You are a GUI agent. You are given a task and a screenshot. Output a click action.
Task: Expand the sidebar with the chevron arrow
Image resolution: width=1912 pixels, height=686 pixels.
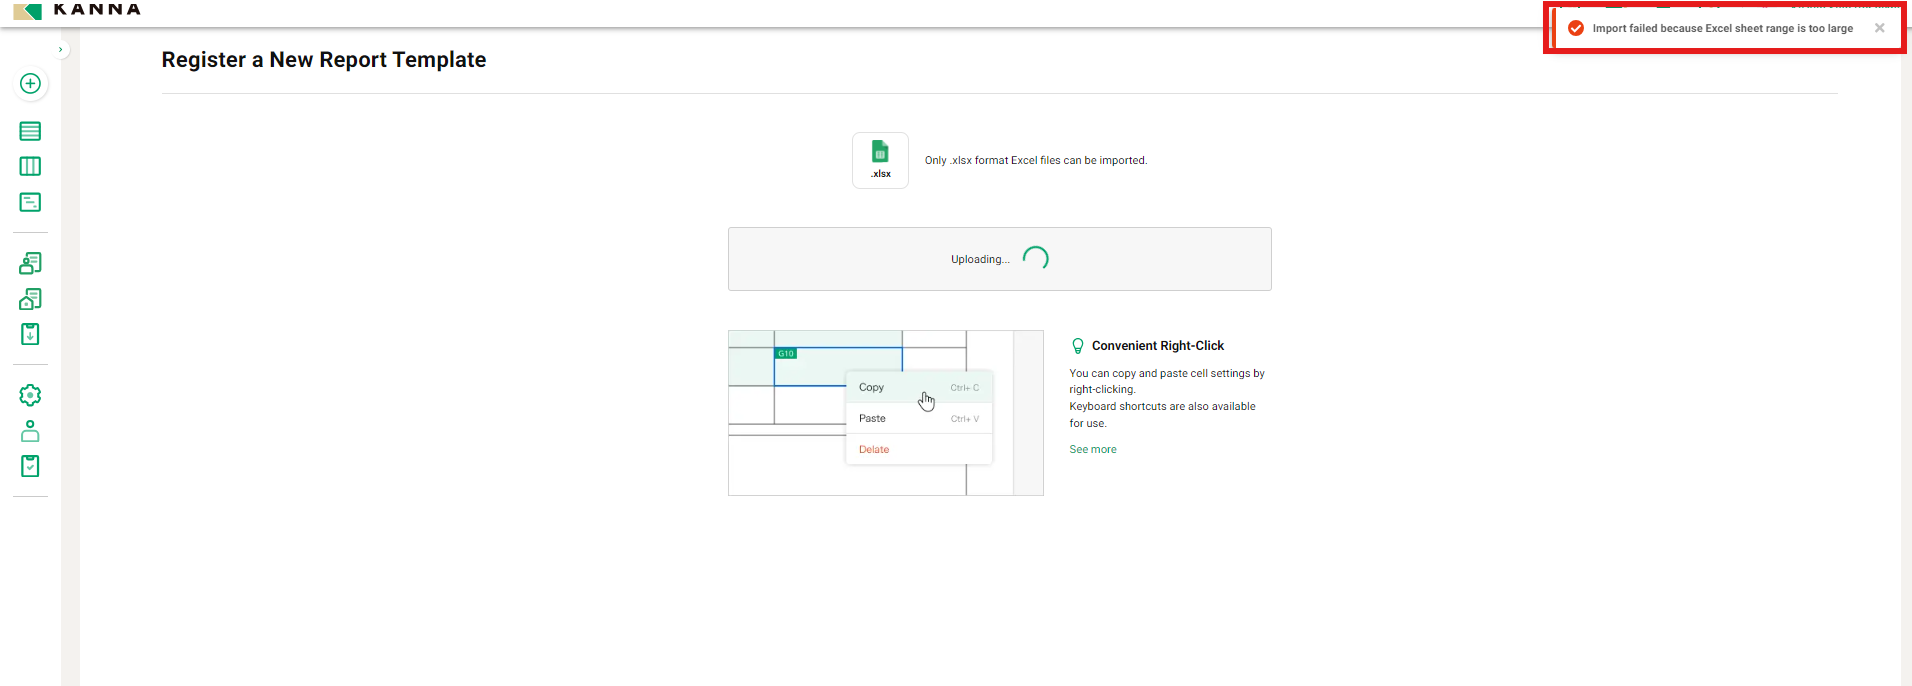[x=61, y=49]
